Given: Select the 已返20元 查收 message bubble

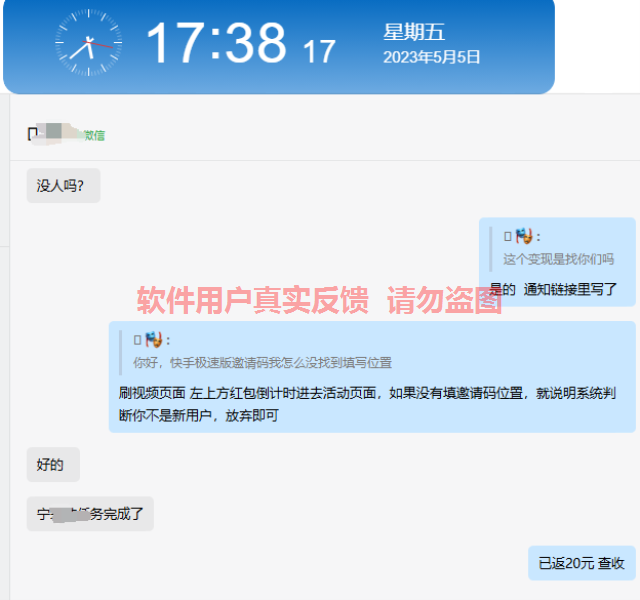Looking at the screenshot, I should click(x=582, y=563).
